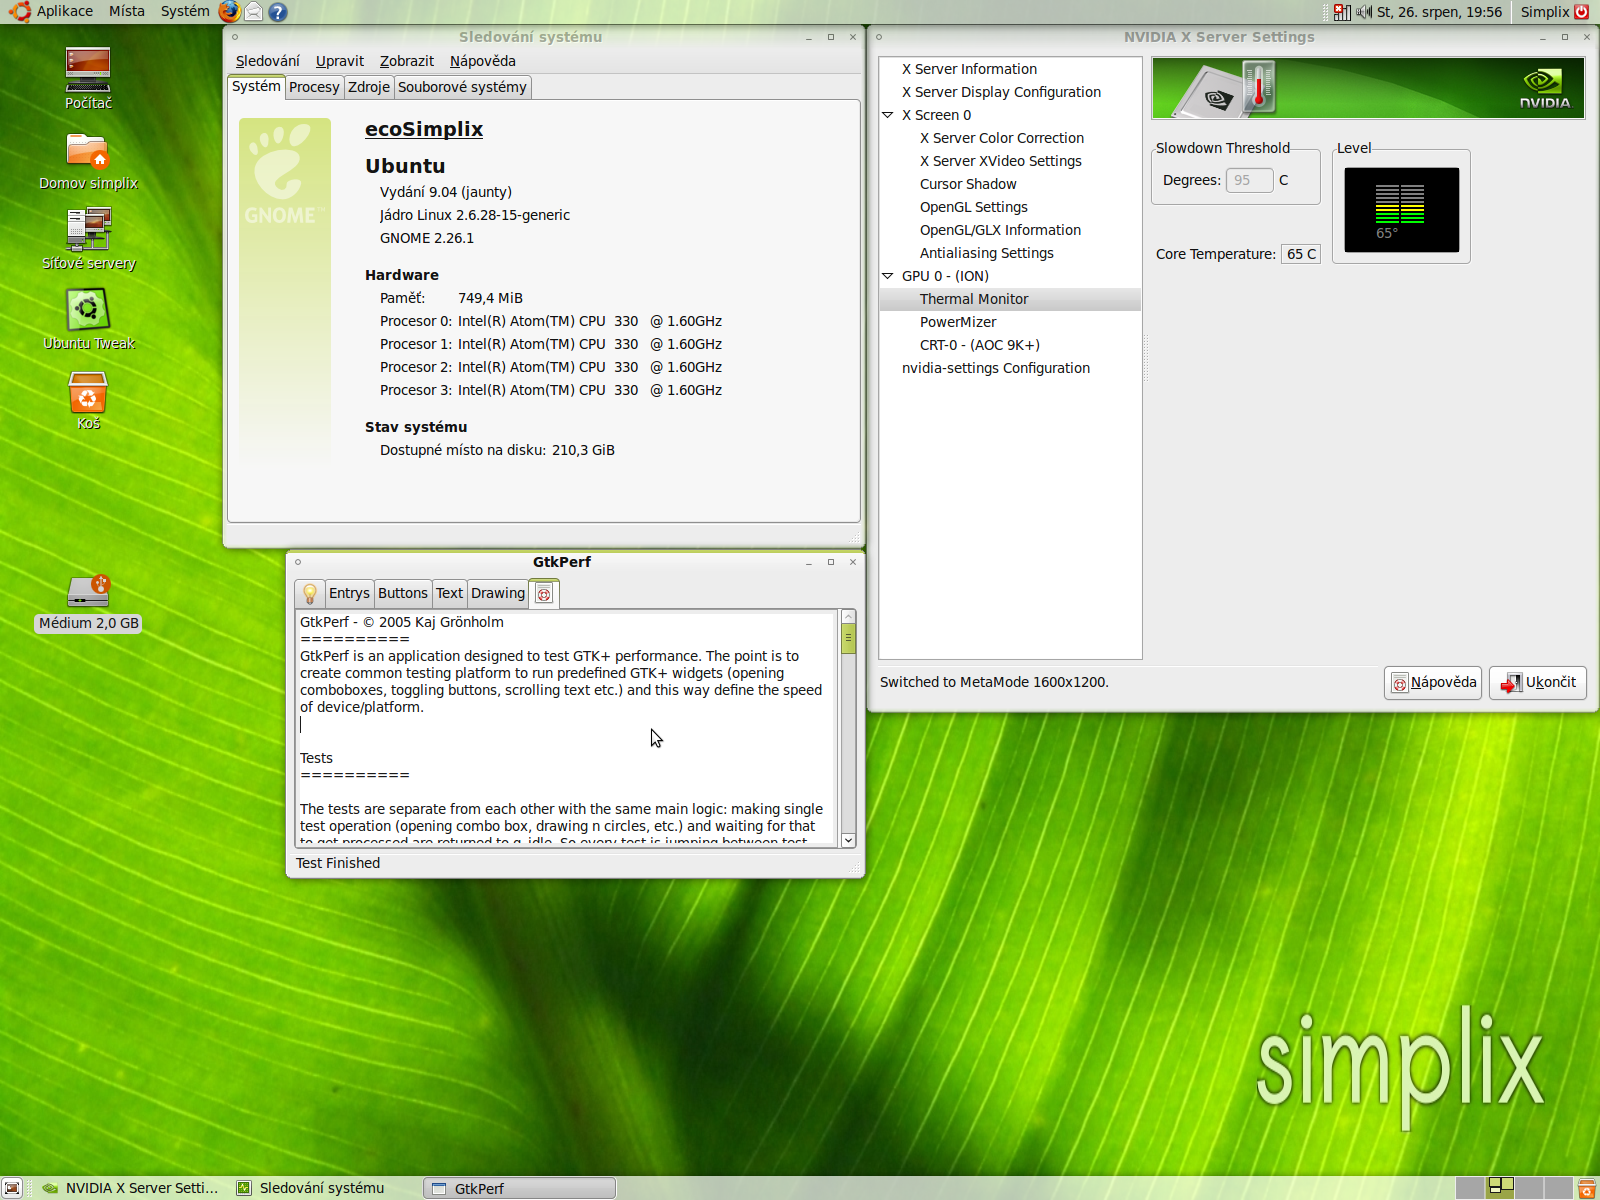Click the ecoSimplix hostname link
This screenshot has width=1600, height=1200.
coord(424,129)
